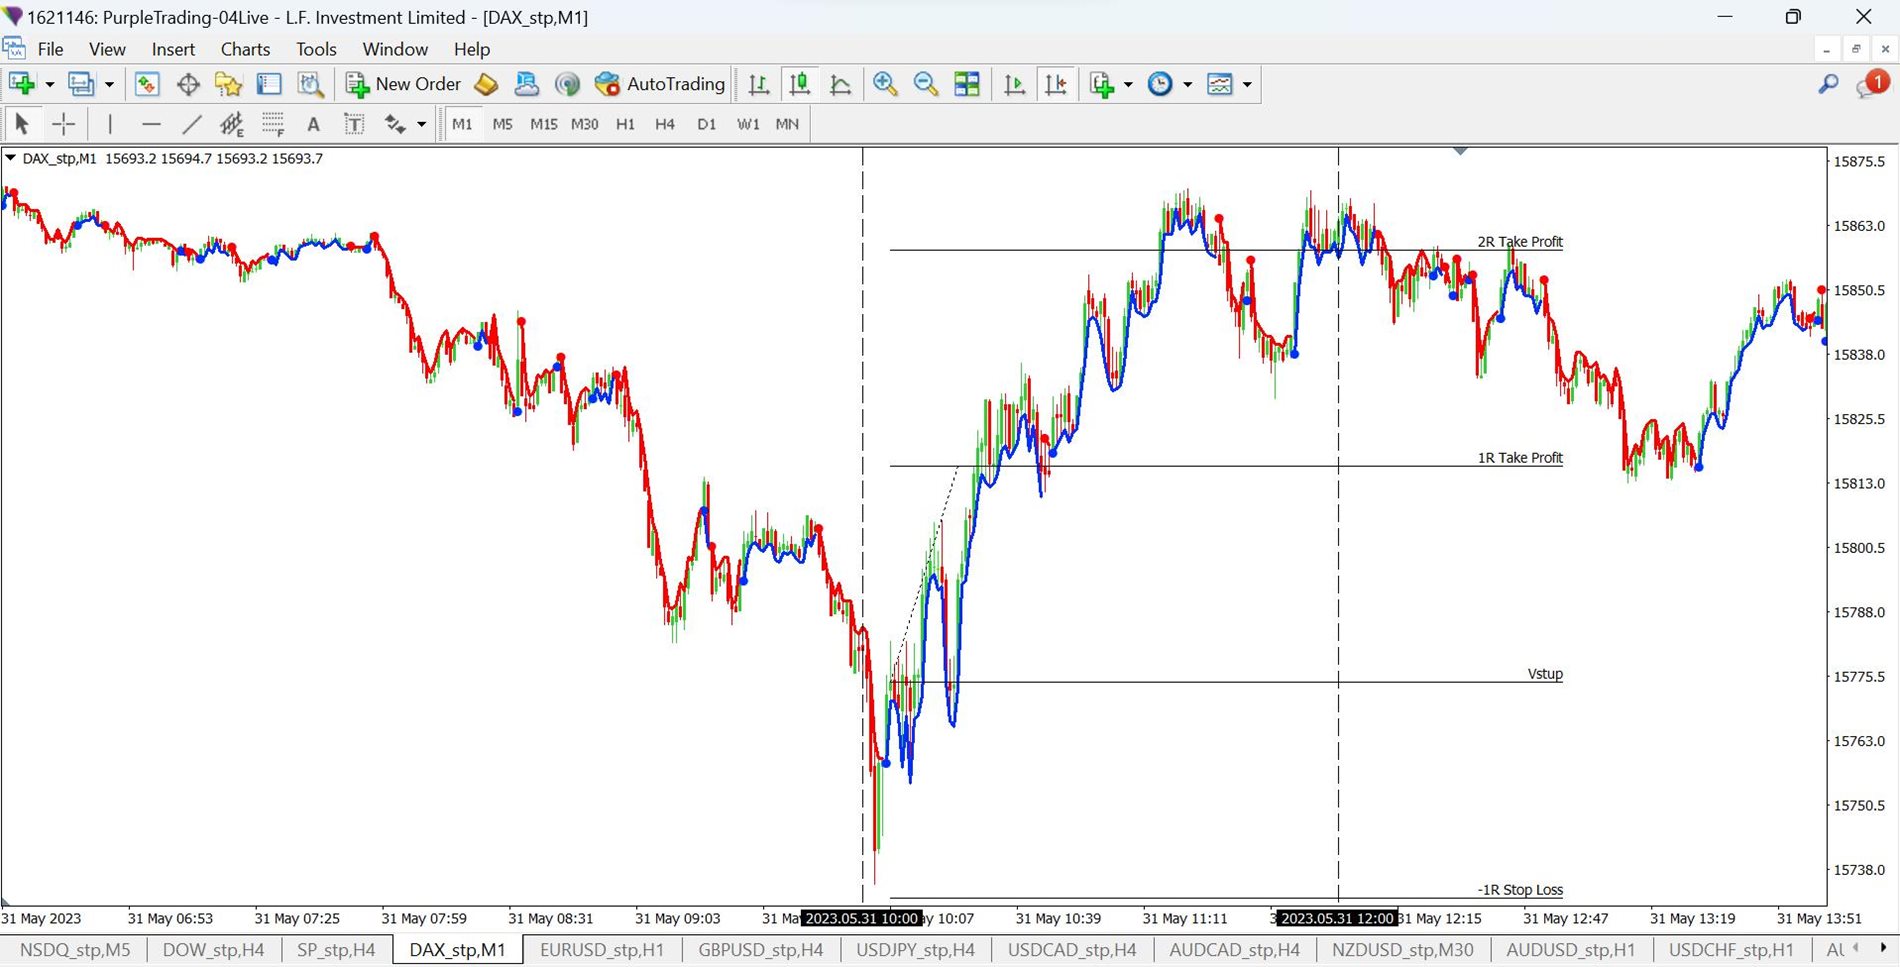Viewport: 1900px width, 967px height.
Task: Open the Templates dropdown arrow
Action: pos(1247,85)
